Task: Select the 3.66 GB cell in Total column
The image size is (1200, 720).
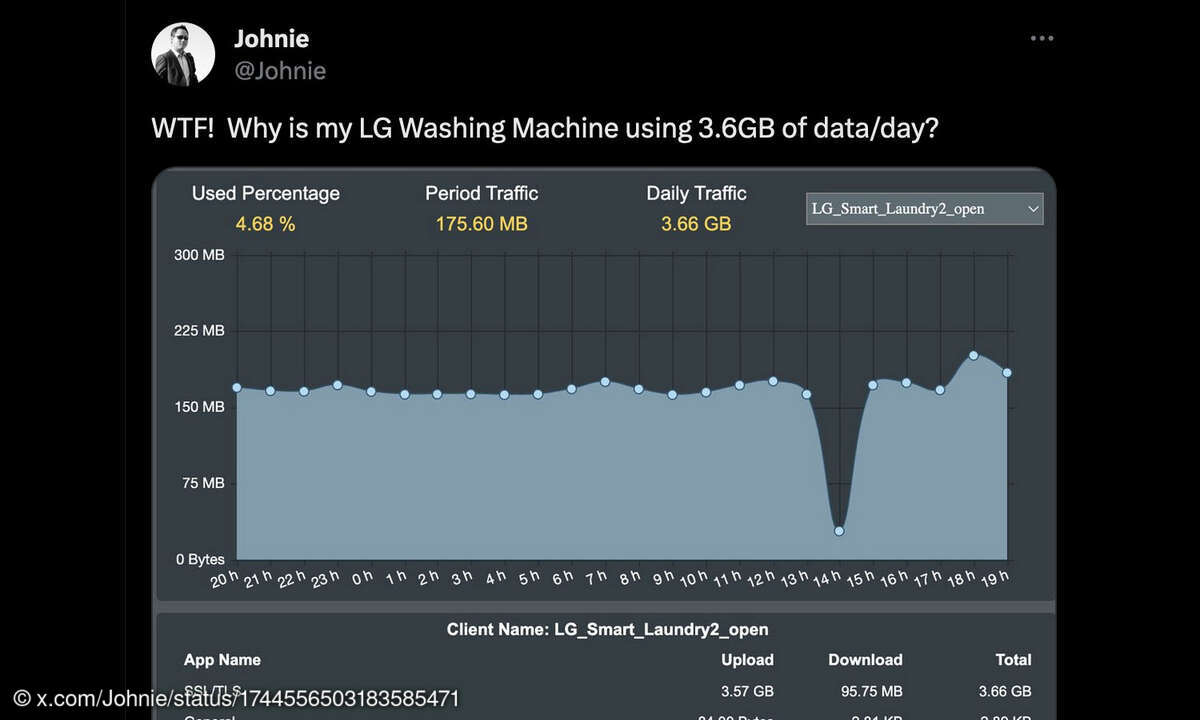Action: tap(1006, 691)
